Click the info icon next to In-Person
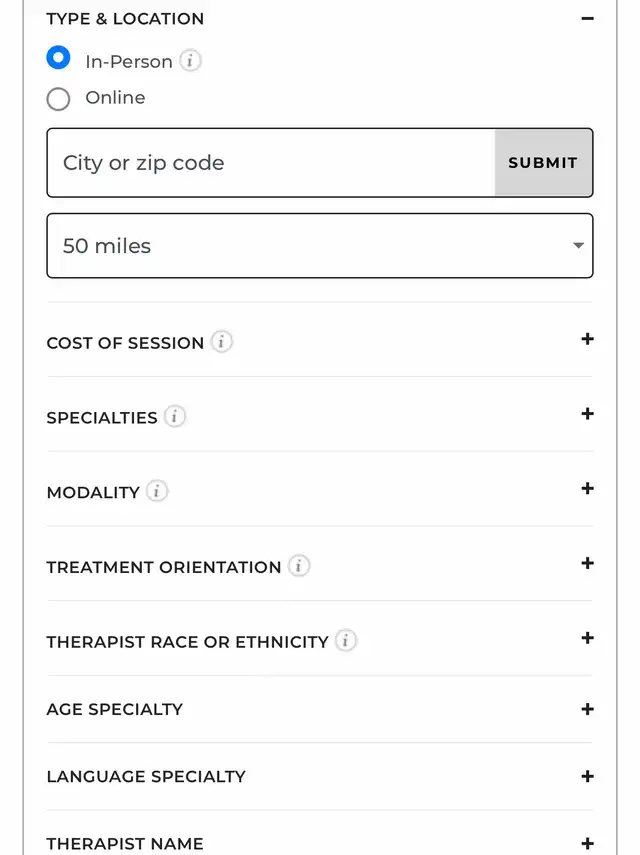This screenshot has width=640, height=855. pos(190,61)
